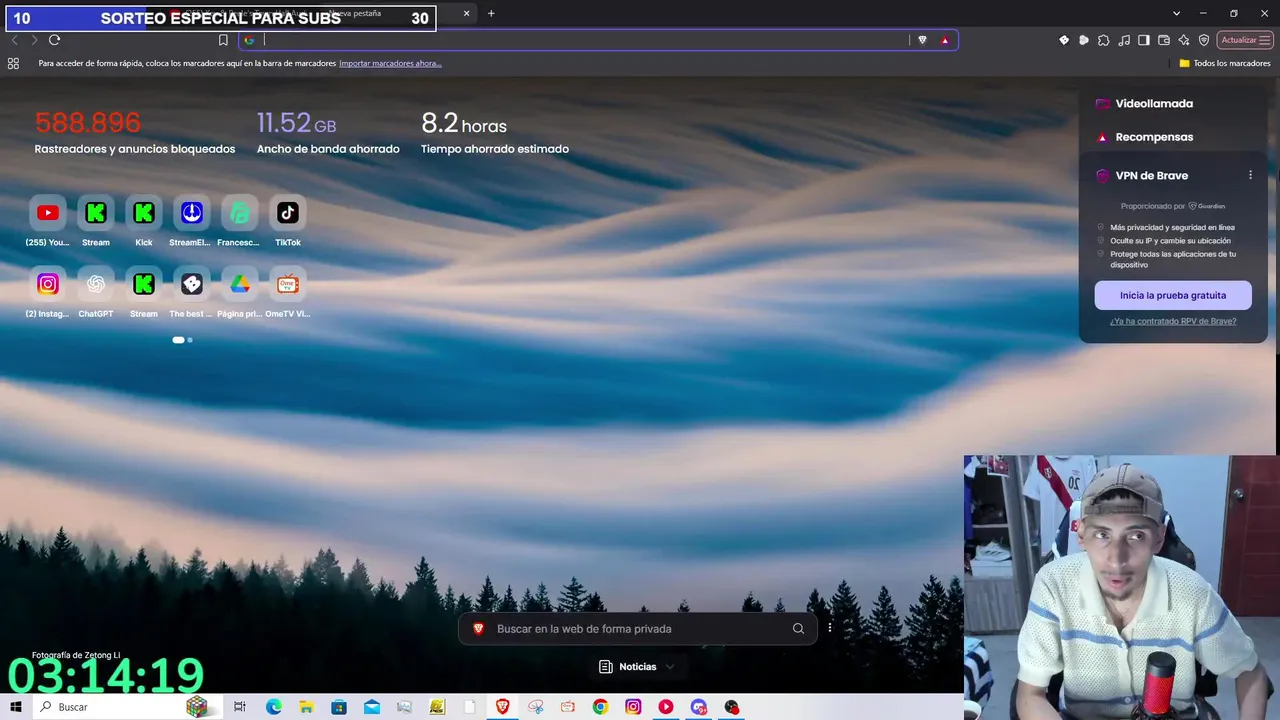Click the magnifier icon in search box

coord(798,629)
